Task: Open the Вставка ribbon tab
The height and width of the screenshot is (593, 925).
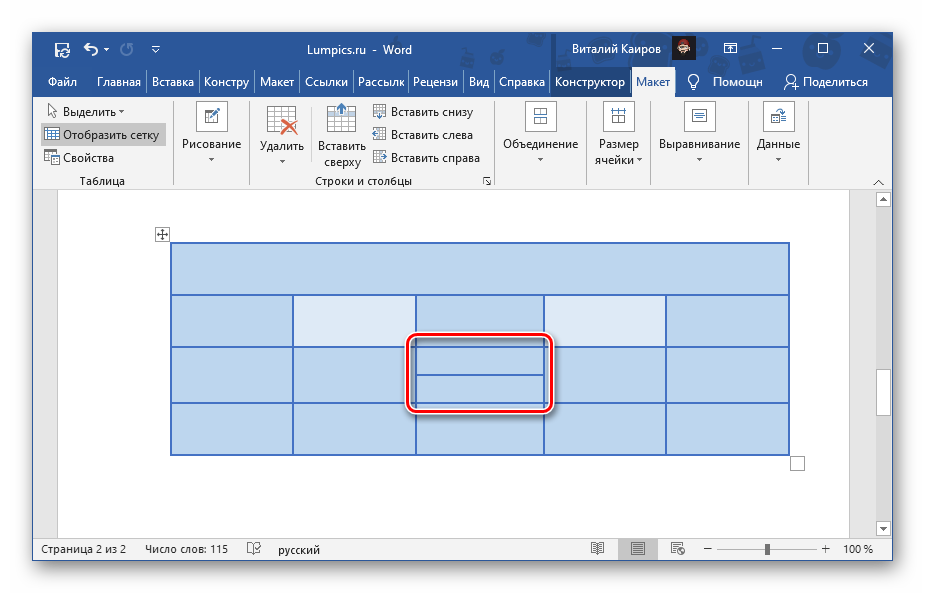Action: point(173,82)
